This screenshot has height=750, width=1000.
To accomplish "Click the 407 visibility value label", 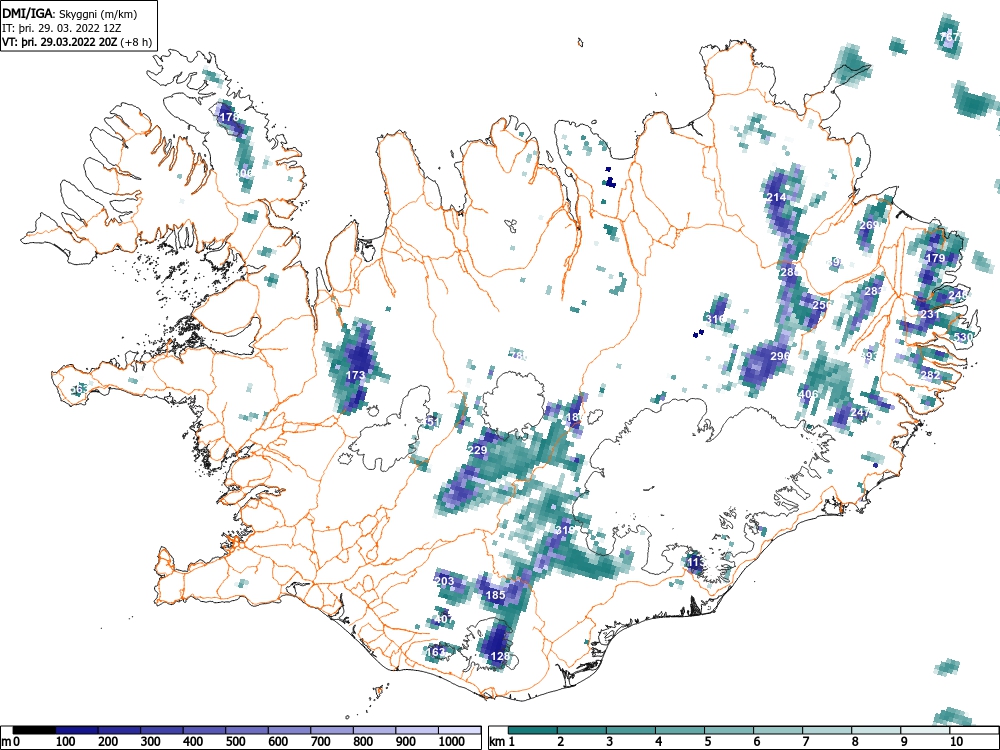I will pos(443,619).
